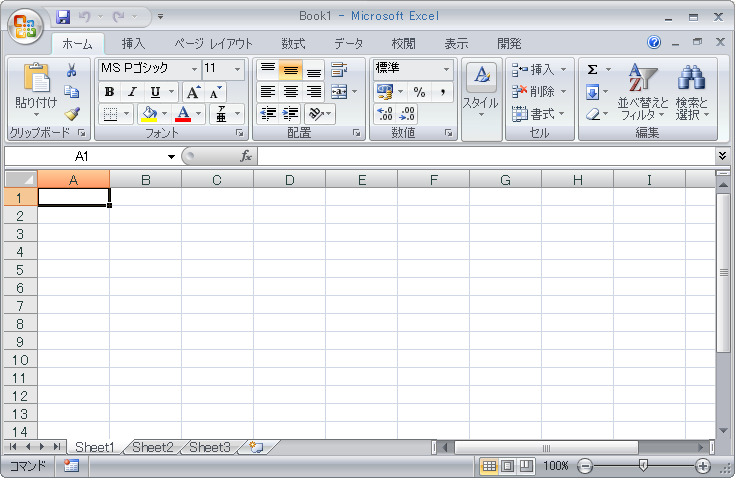
Task: Open the 校閲 tab
Action: point(403,44)
